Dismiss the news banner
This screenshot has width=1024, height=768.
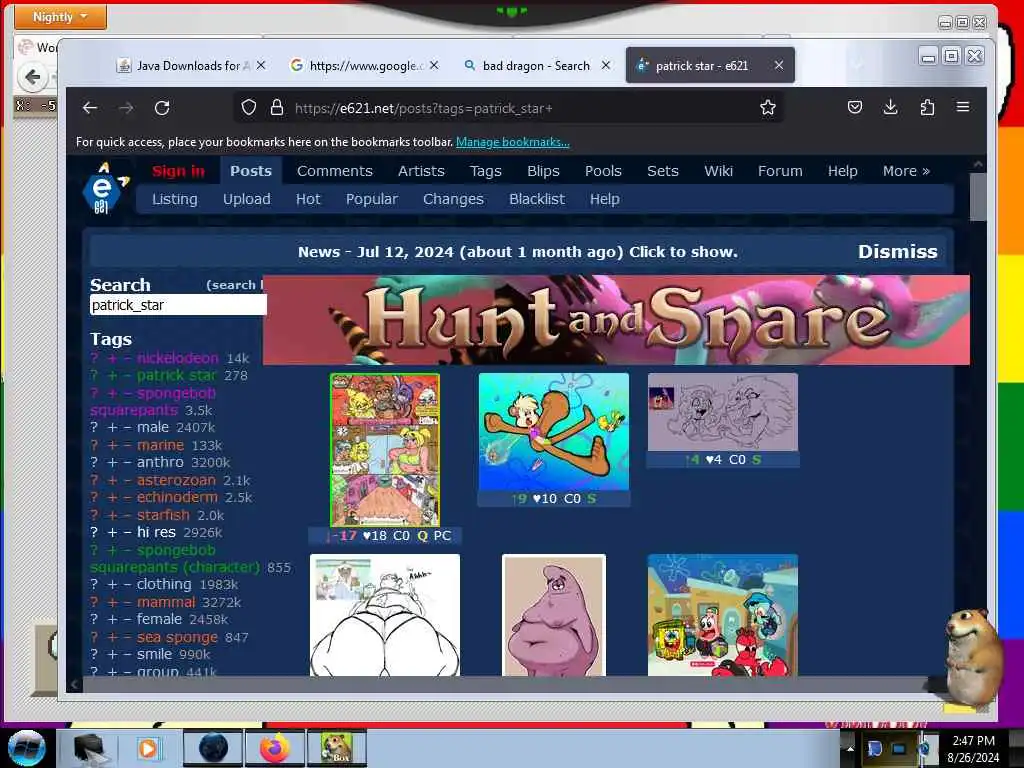click(x=898, y=252)
